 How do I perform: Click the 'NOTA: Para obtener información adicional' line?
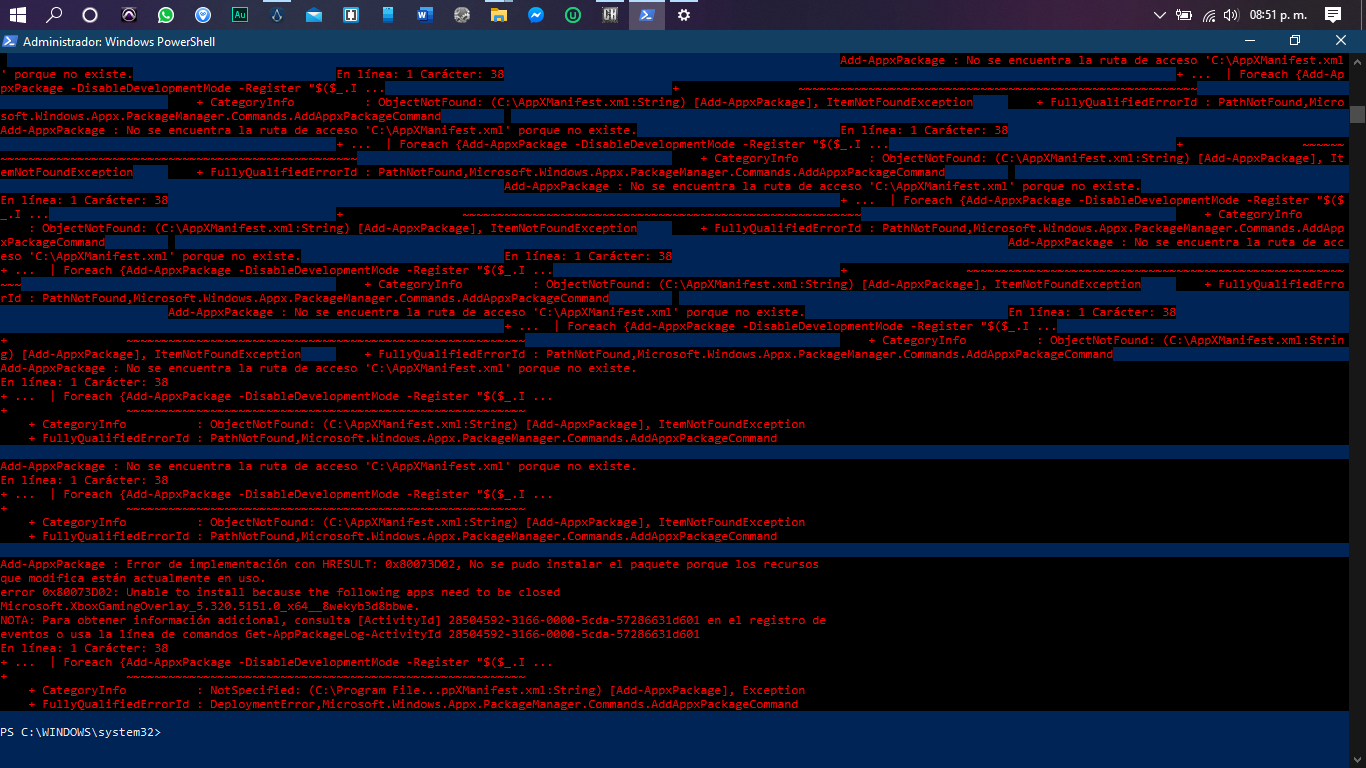pos(413,620)
